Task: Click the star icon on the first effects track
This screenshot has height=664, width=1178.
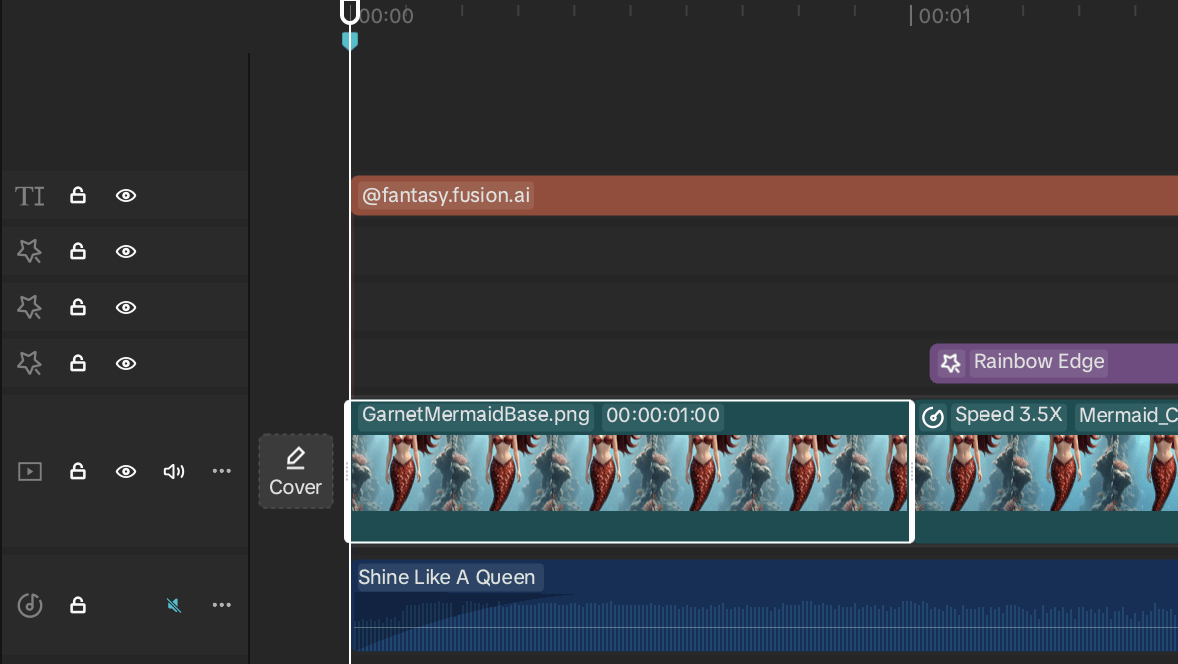Action: 29,251
